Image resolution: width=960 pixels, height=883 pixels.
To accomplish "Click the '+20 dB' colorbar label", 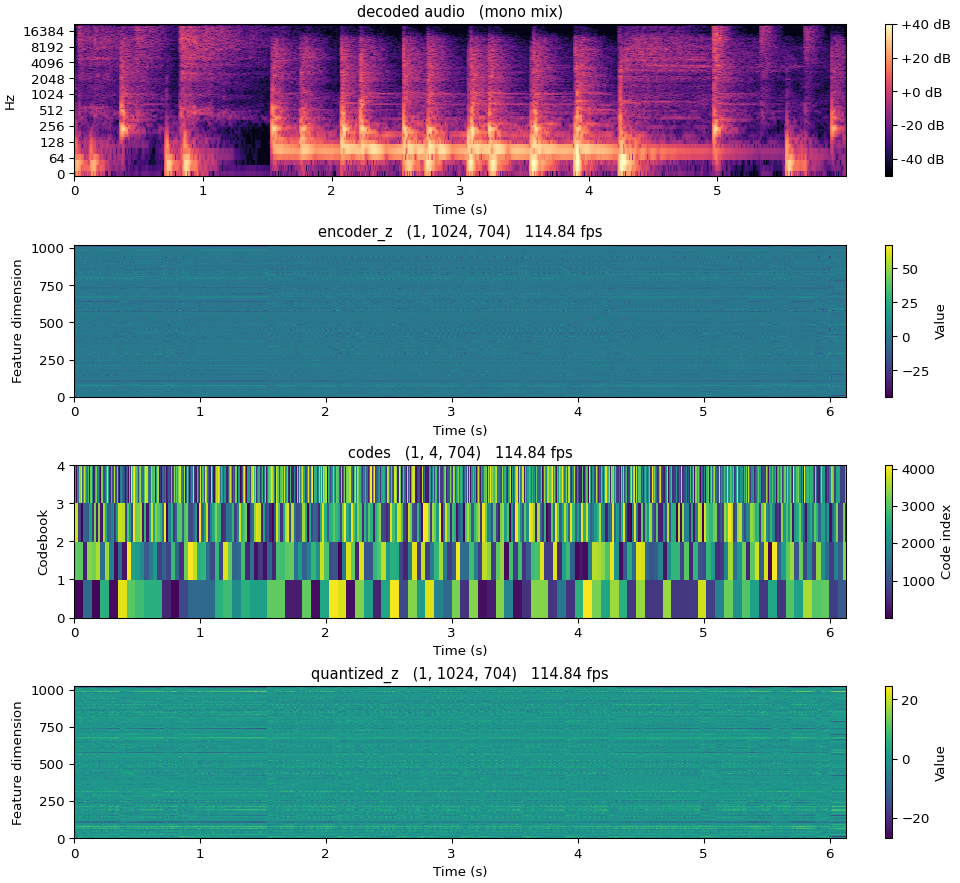I will [x=926, y=59].
